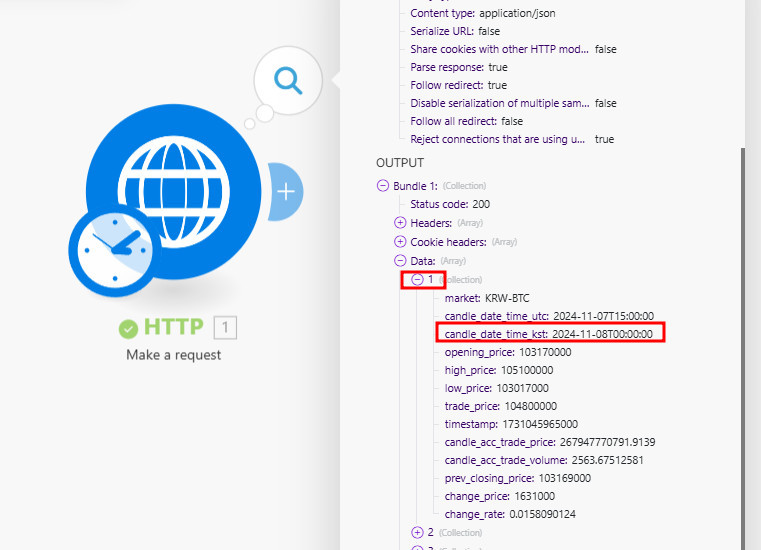Viewport: 761px width, 550px height.
Task: Collapse item 1 in the Data array
Action: point(418,279)
